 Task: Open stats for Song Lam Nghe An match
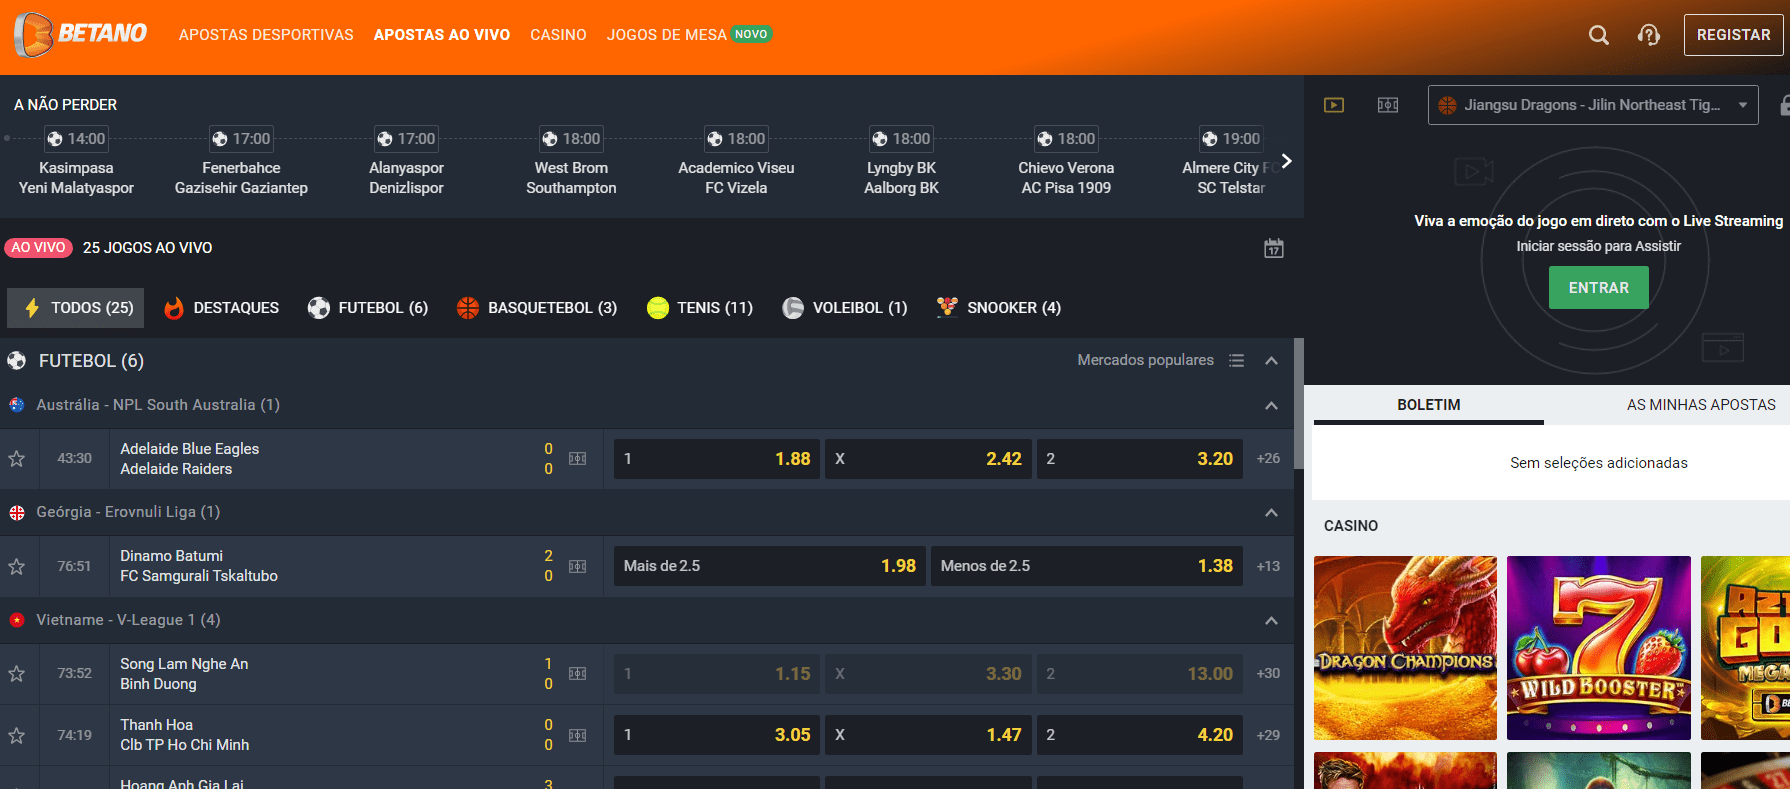(577, 674)
